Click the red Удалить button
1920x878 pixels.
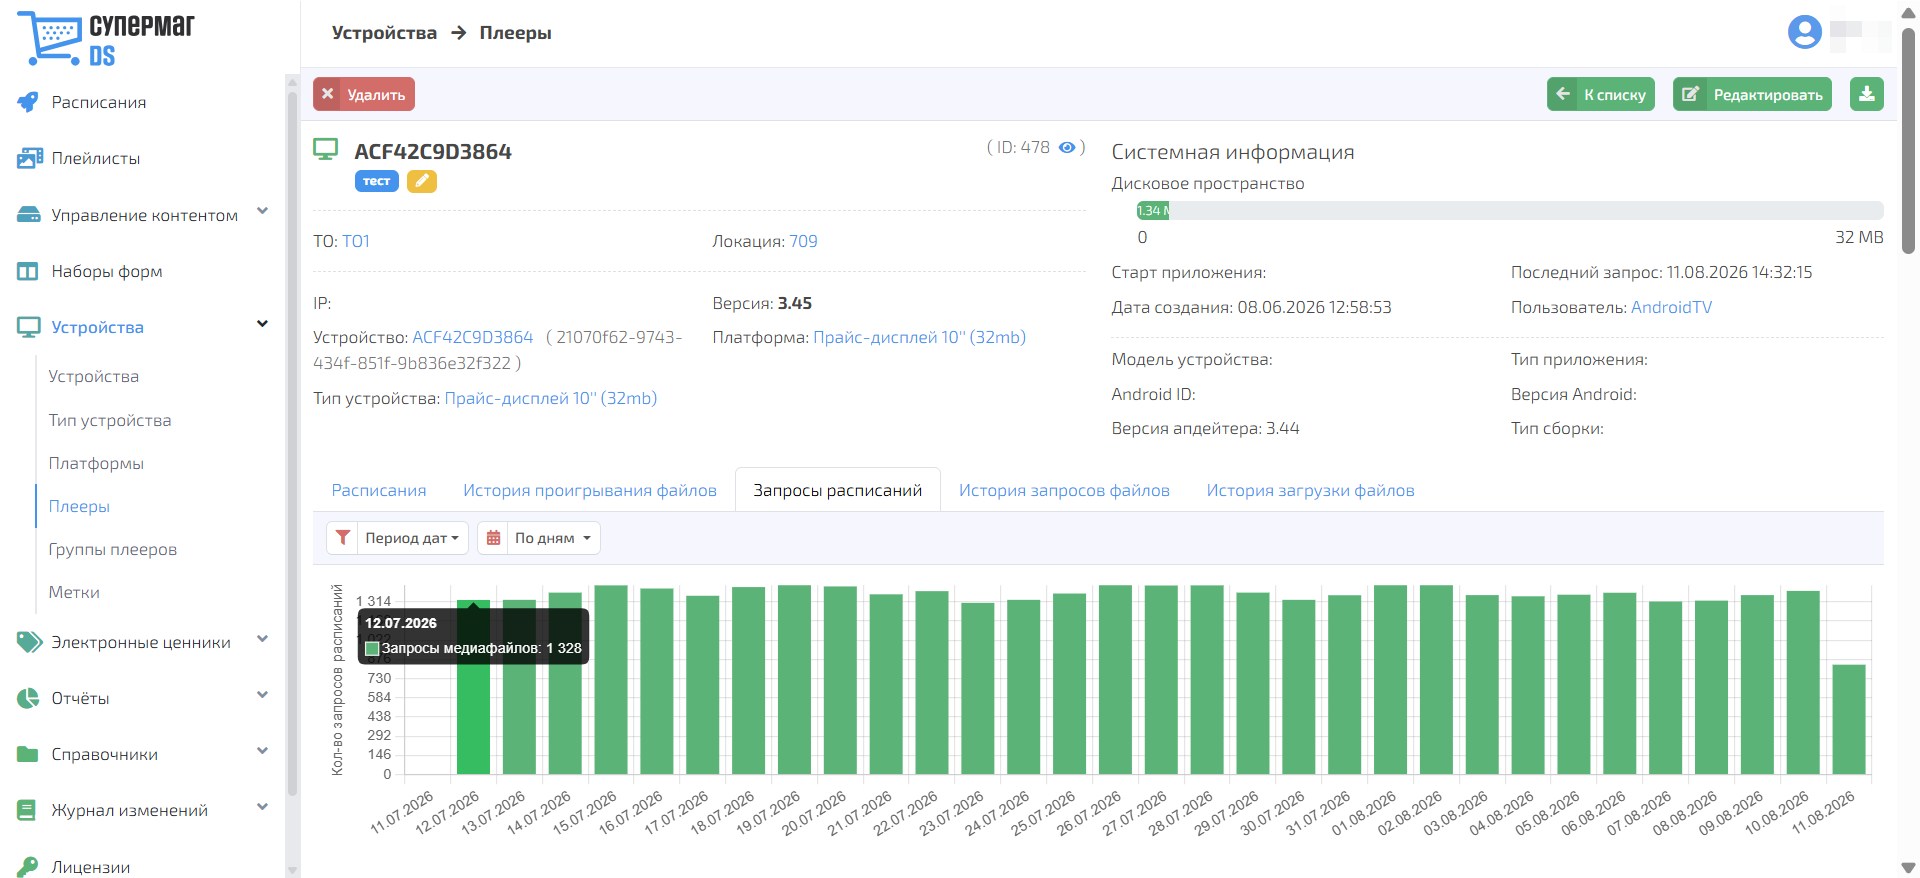364,94
